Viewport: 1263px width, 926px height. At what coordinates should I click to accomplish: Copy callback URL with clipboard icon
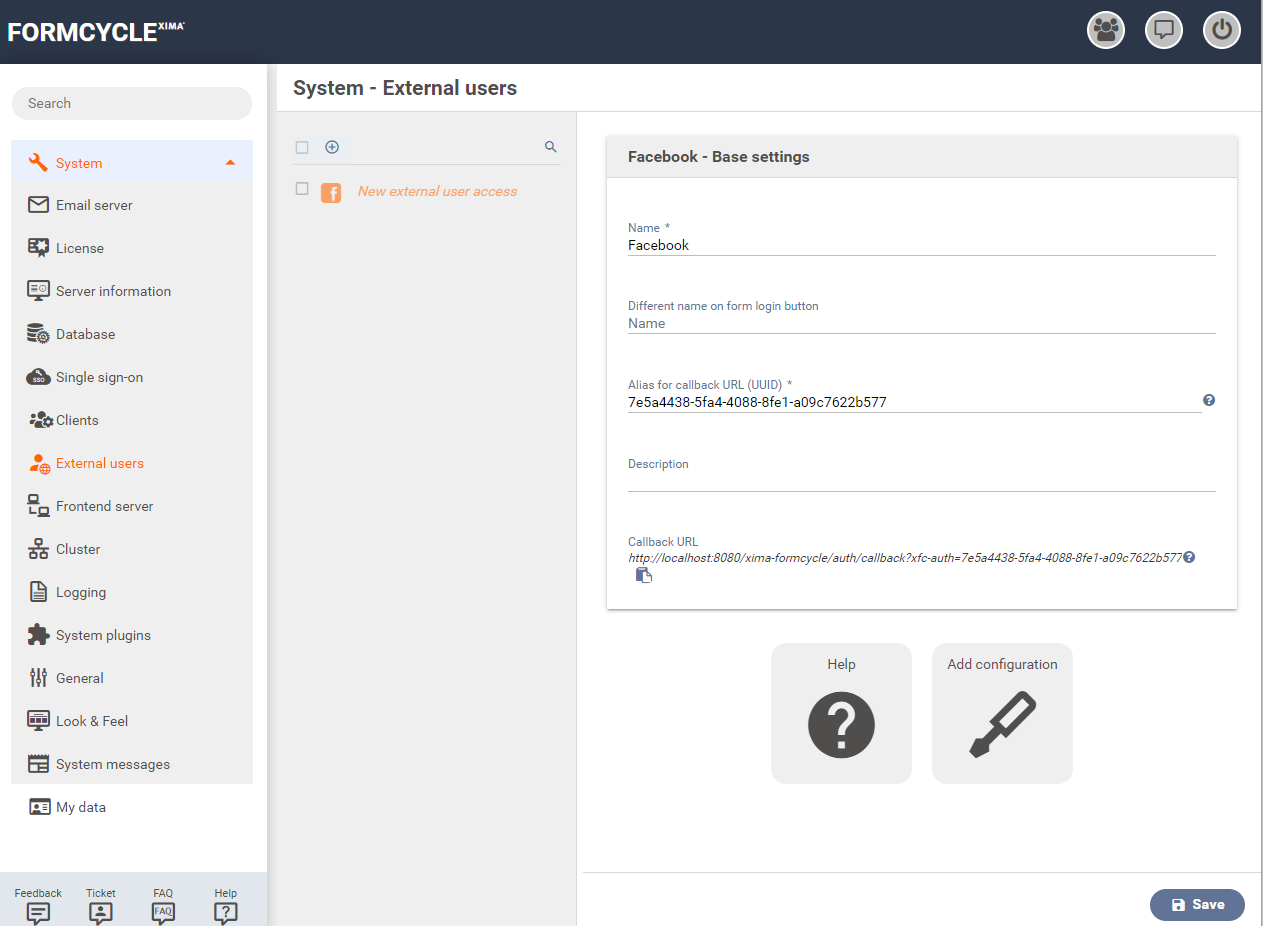tap(644, 575)
